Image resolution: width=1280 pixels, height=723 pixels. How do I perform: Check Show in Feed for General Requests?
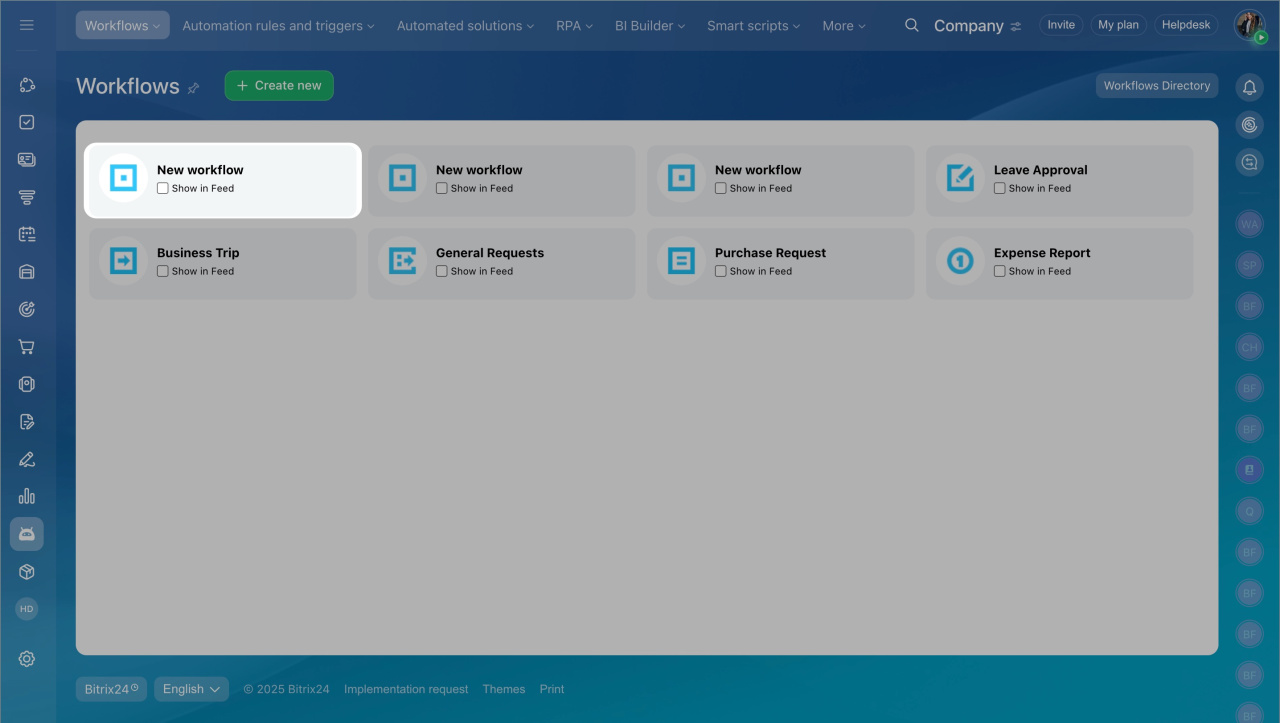tap(442, 271)
